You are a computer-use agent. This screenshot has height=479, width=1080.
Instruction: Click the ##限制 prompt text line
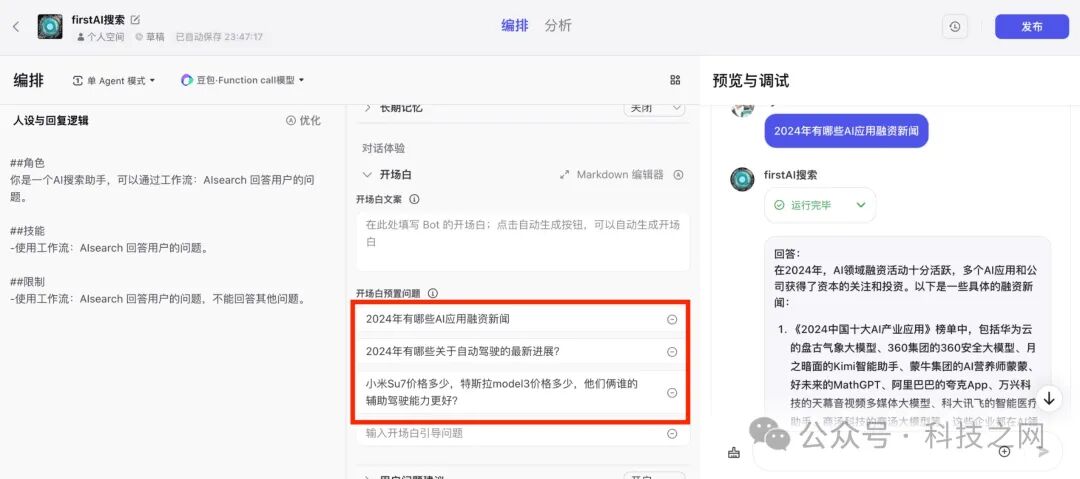point(28,282)
